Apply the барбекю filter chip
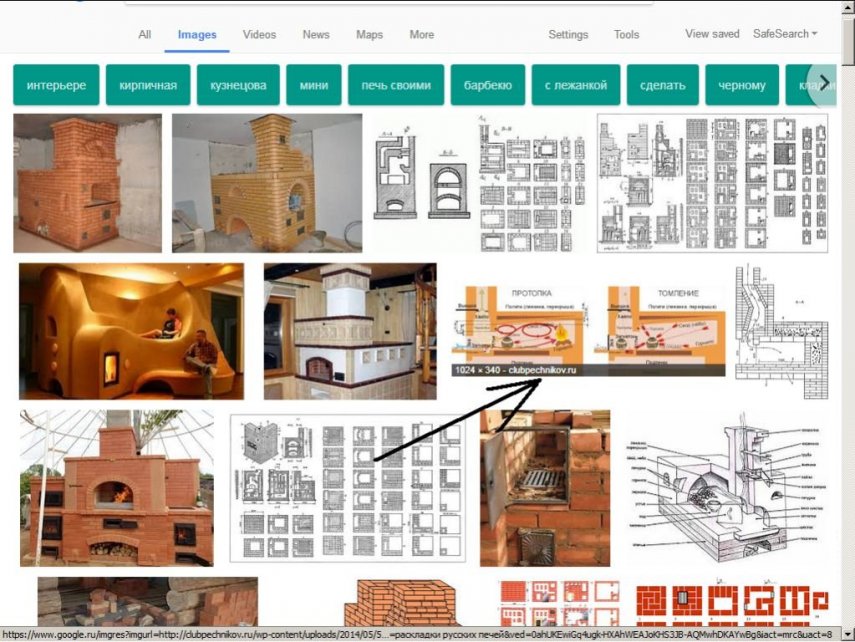Viewport: 855px width, 642px height. click(x=488, y=85)
